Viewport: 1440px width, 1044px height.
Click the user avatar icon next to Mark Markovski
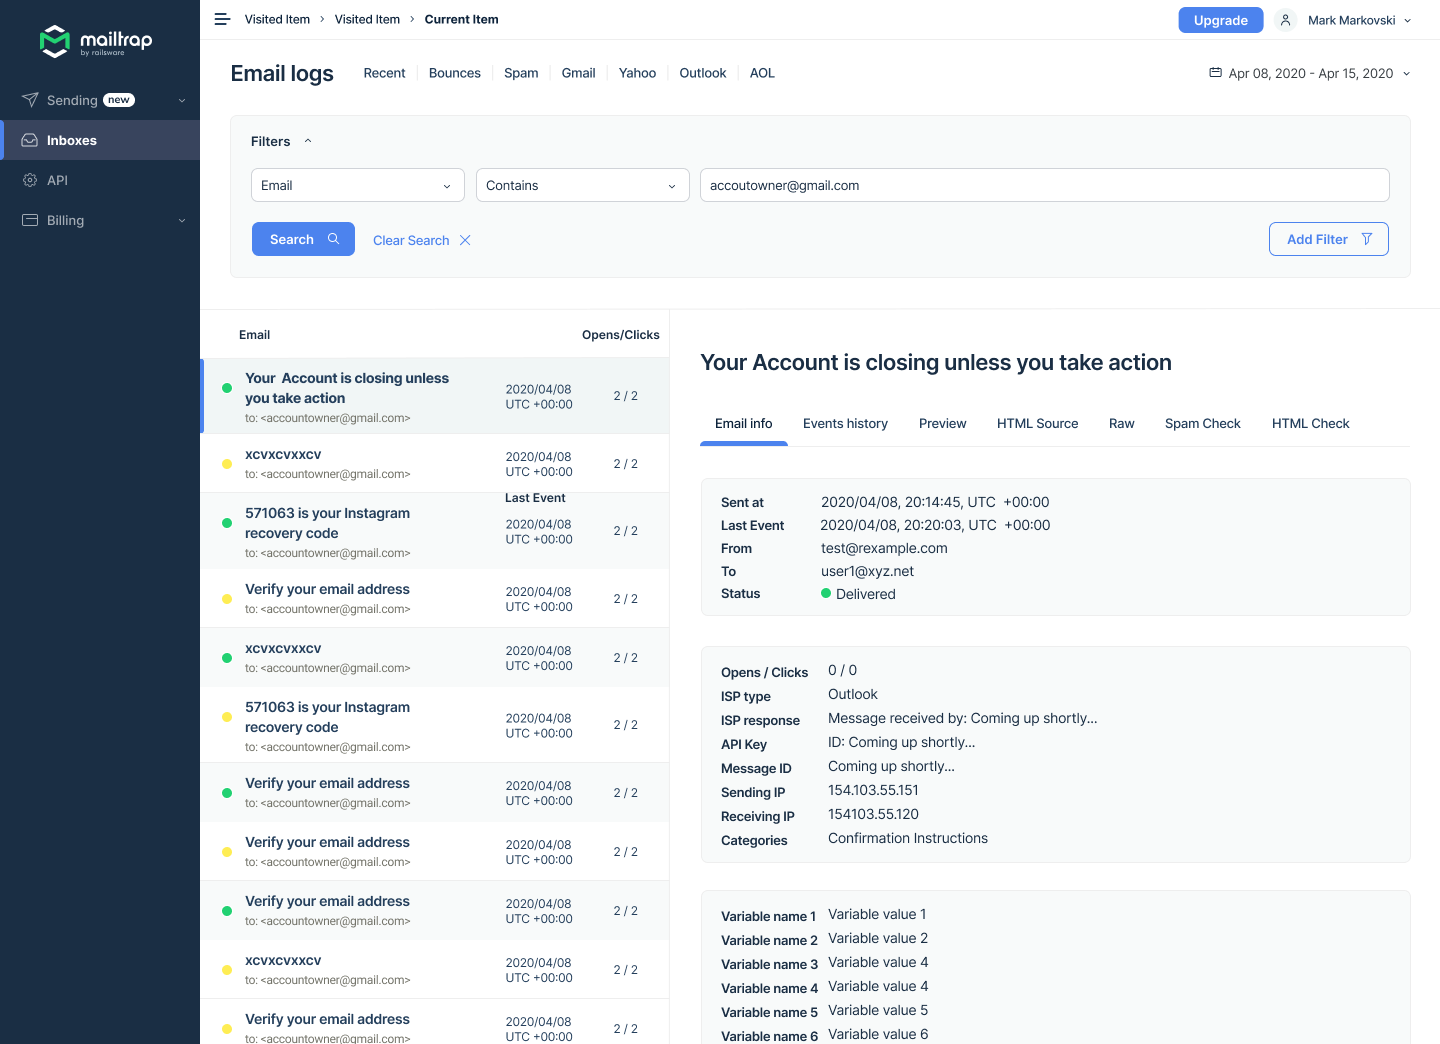[x=1285, y=19]
